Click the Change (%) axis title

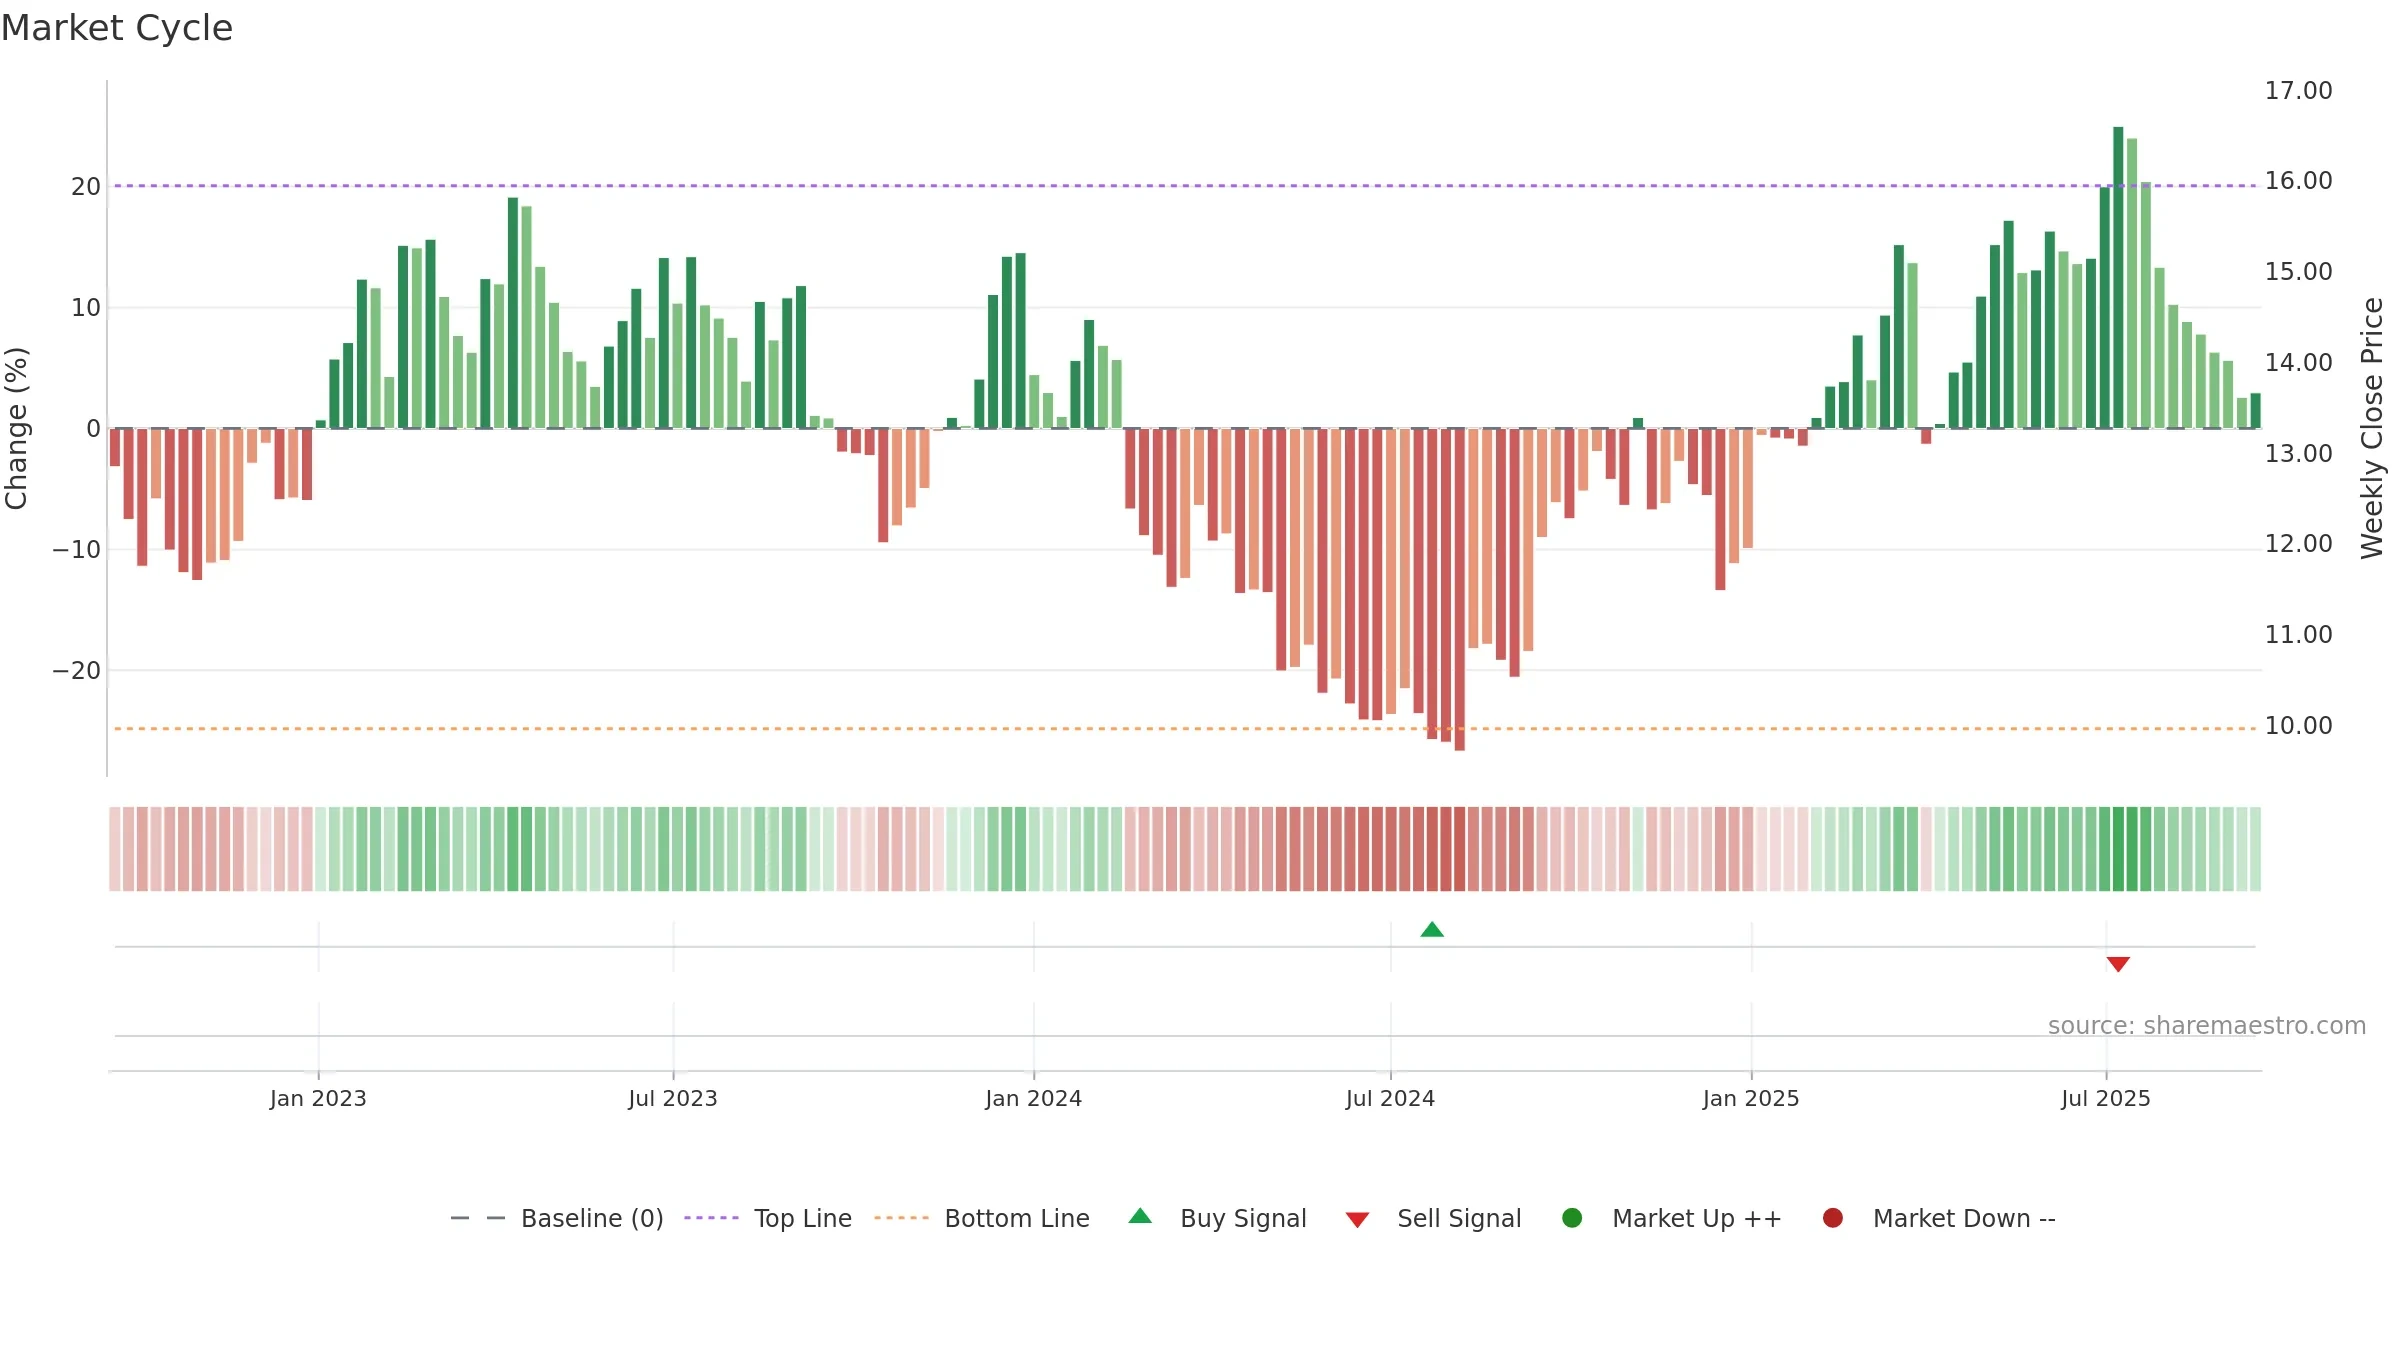[16, 428]
